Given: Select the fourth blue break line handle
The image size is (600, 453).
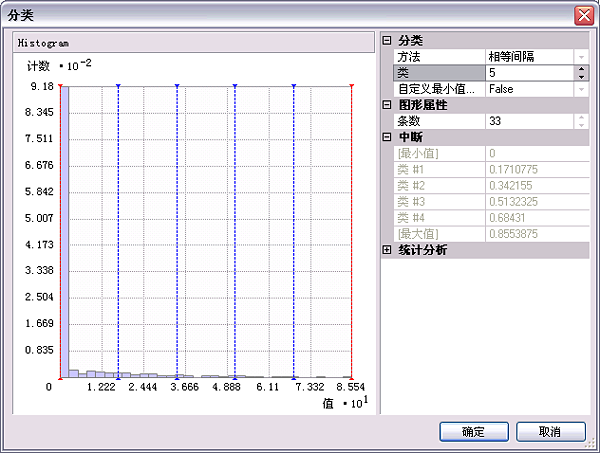Looking at the screenshot, I should [x=294, y=87].
